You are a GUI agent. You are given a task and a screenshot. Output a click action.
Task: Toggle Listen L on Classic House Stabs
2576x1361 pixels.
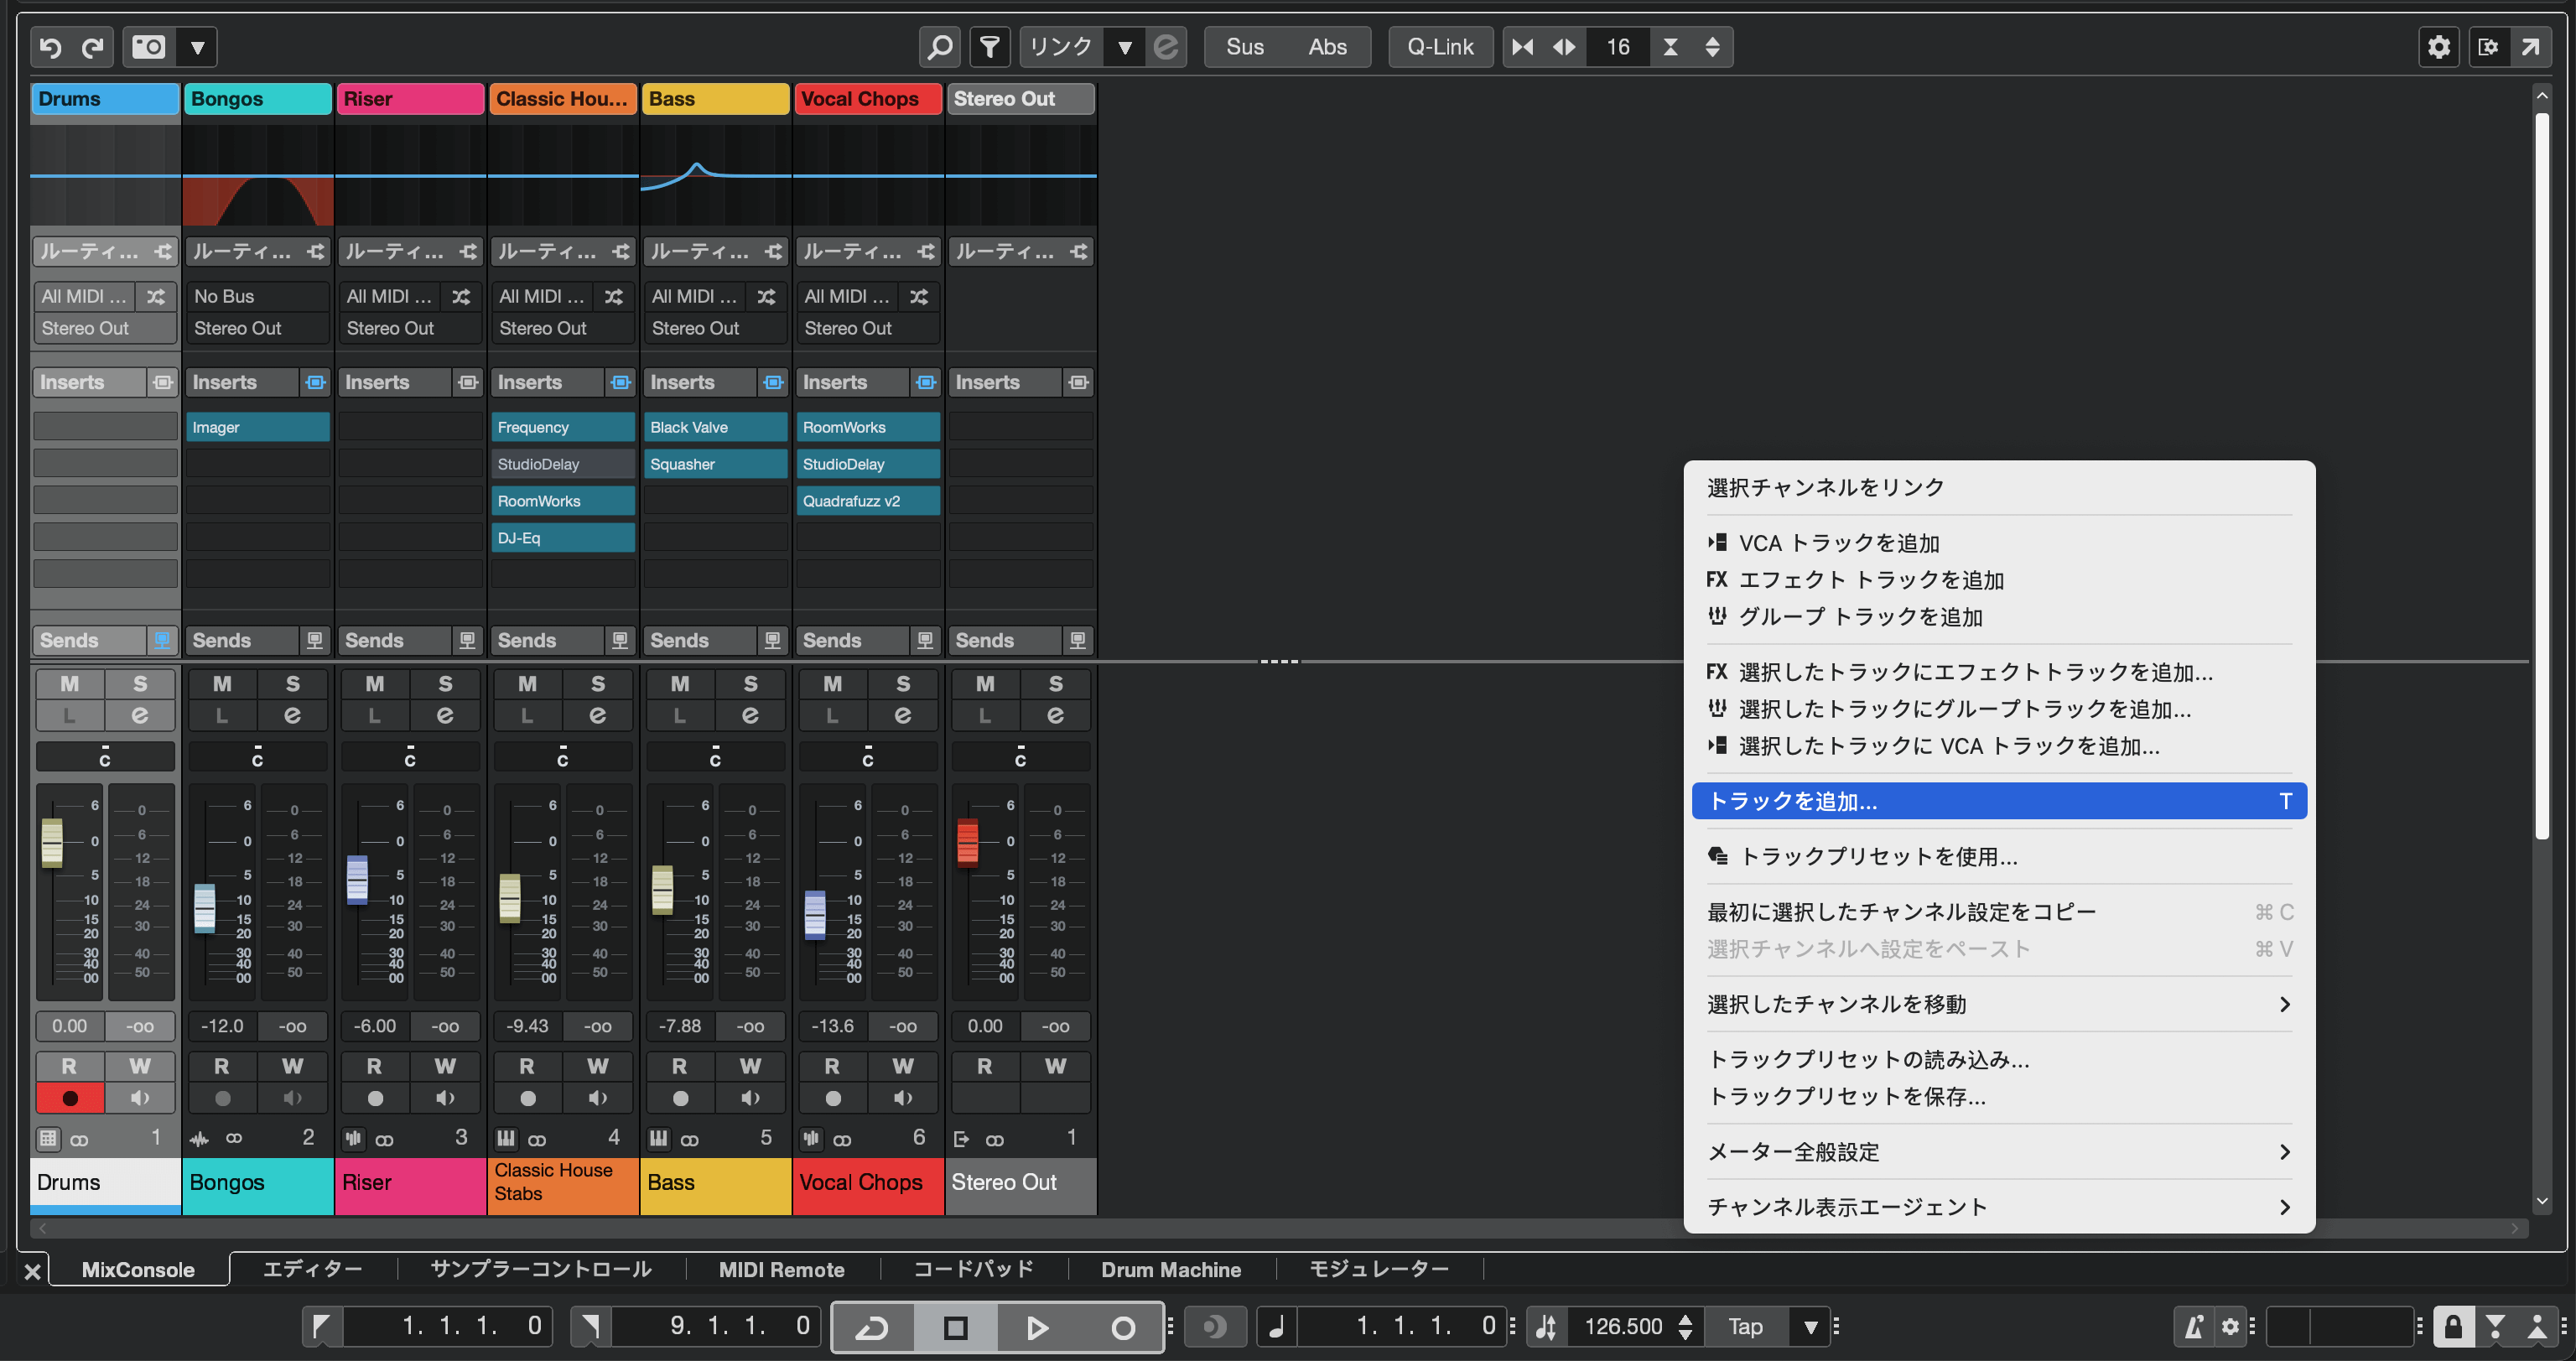[x=527, y=715]
